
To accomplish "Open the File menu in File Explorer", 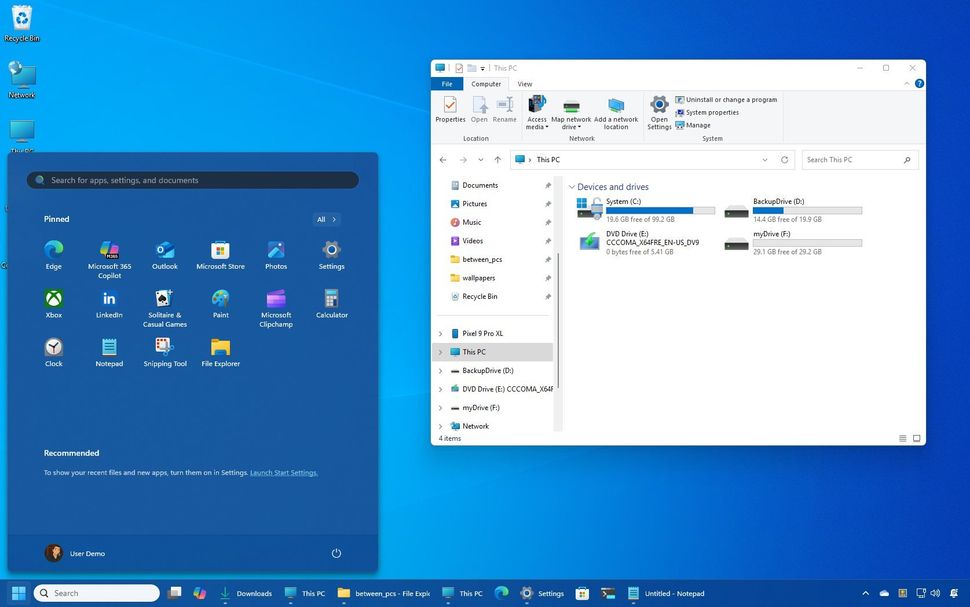I will coord(446,84).
